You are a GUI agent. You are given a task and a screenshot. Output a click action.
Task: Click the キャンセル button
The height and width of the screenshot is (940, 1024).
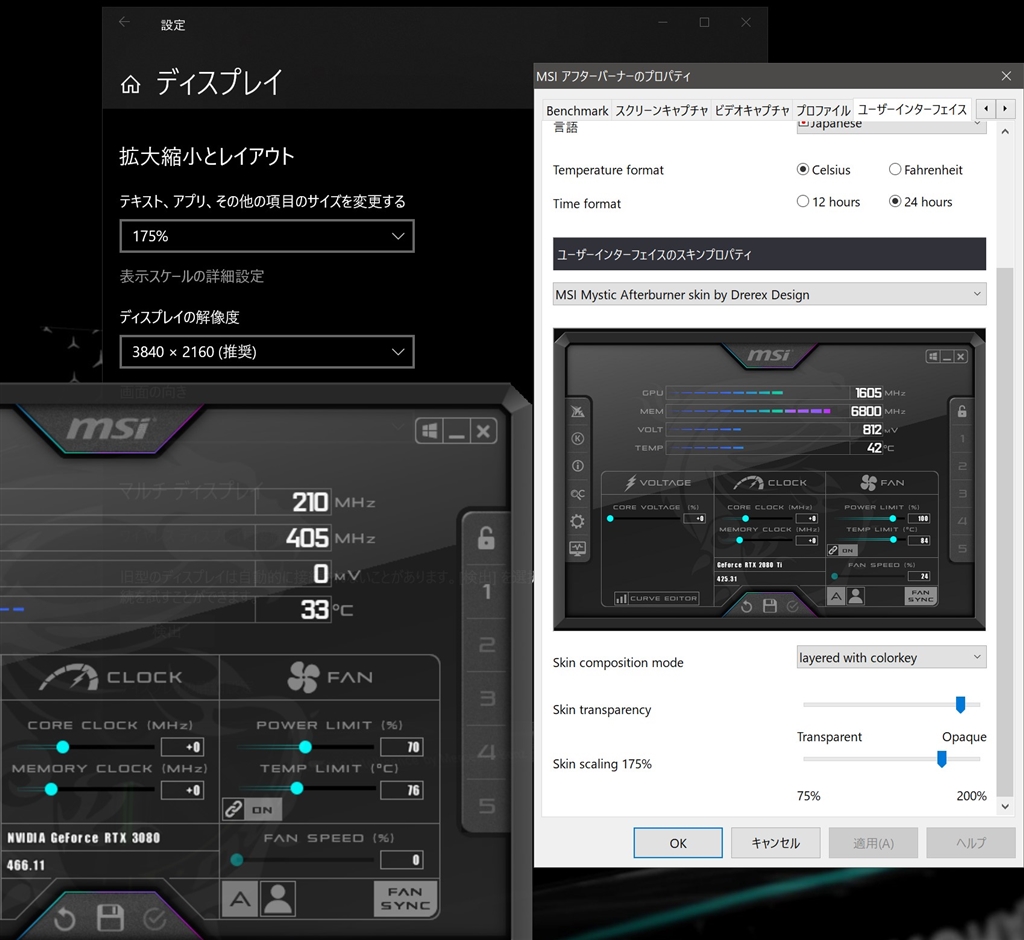pyautogui.click(x=775, y=843)
